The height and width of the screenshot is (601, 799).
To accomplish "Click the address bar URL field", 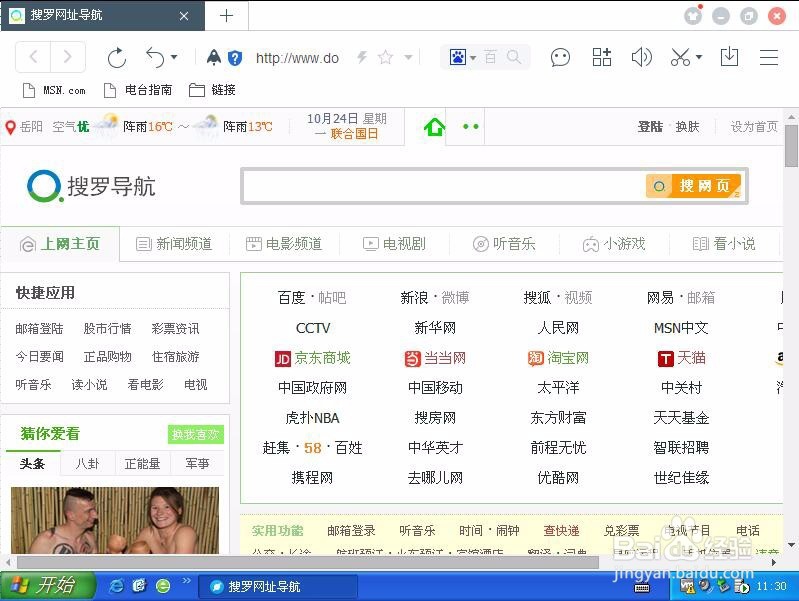I will click(x=297, y=58).
